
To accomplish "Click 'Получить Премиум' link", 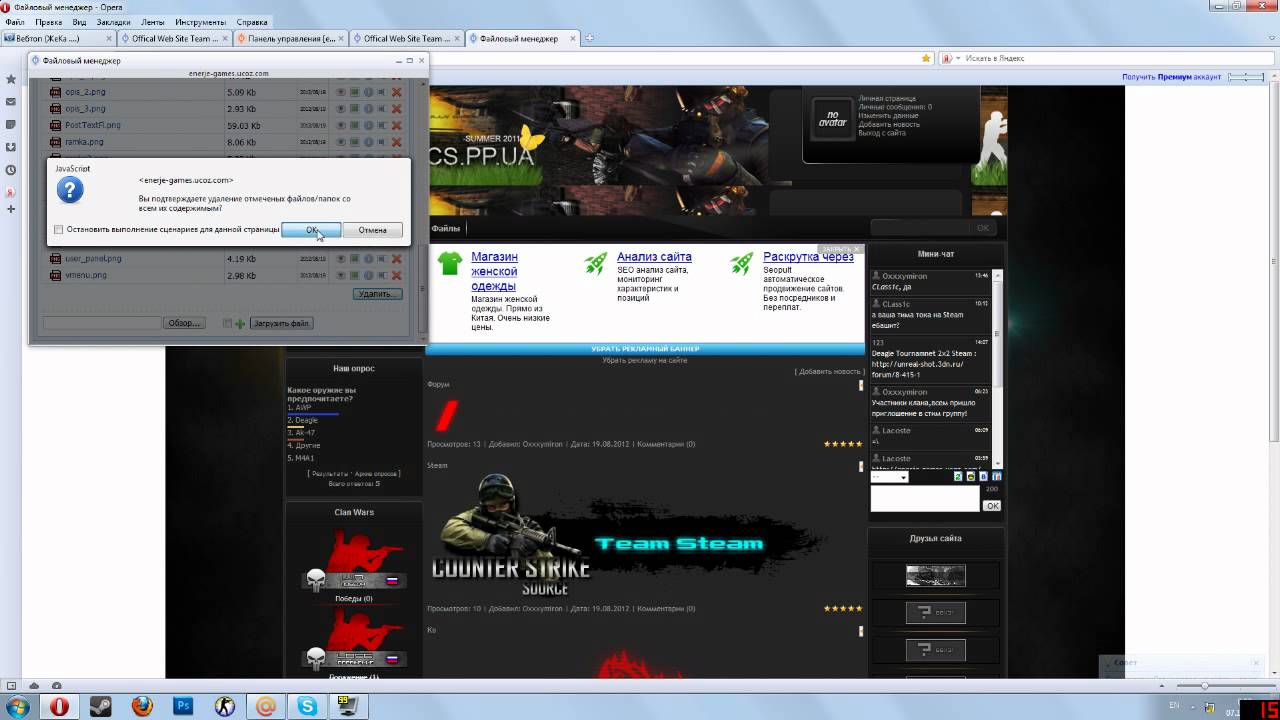I will (1172, 77).
